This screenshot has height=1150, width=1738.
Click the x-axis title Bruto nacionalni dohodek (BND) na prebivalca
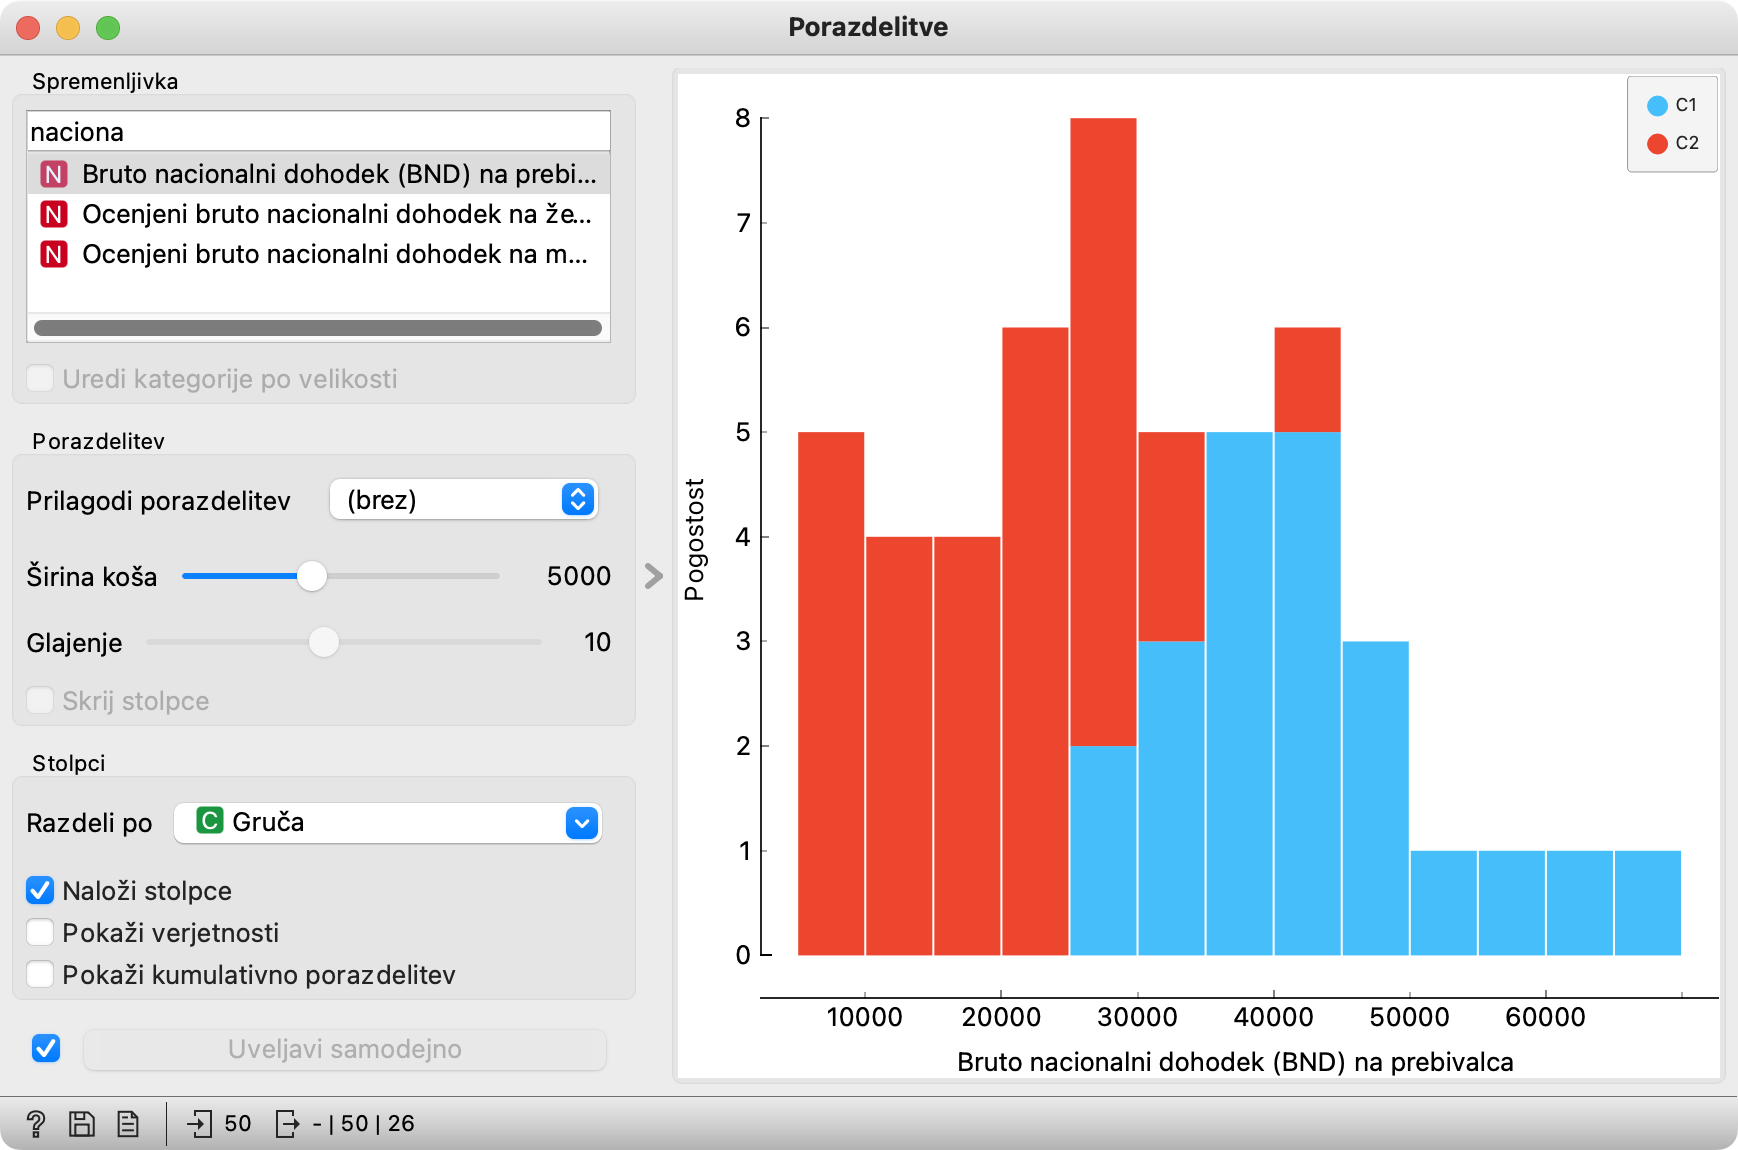tap(1235, 1062)
